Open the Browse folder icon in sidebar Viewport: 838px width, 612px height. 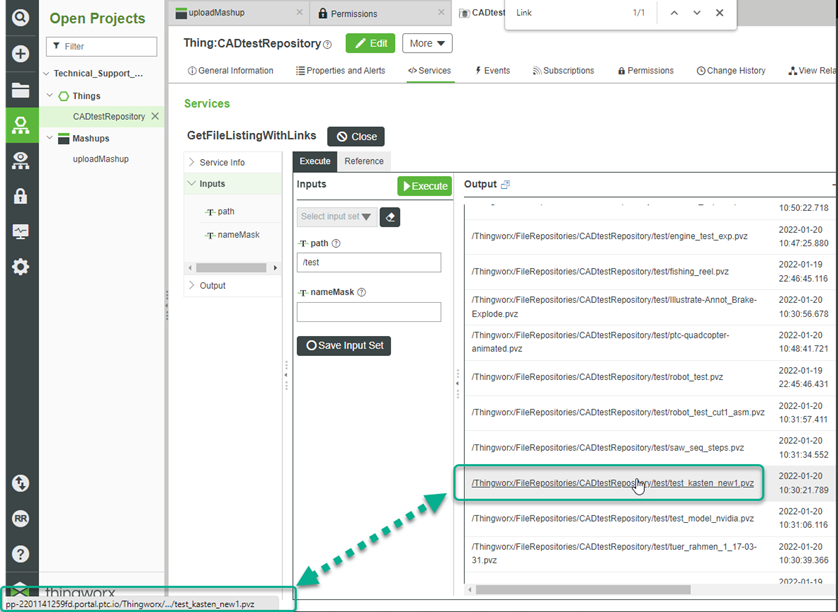[20, 90]
